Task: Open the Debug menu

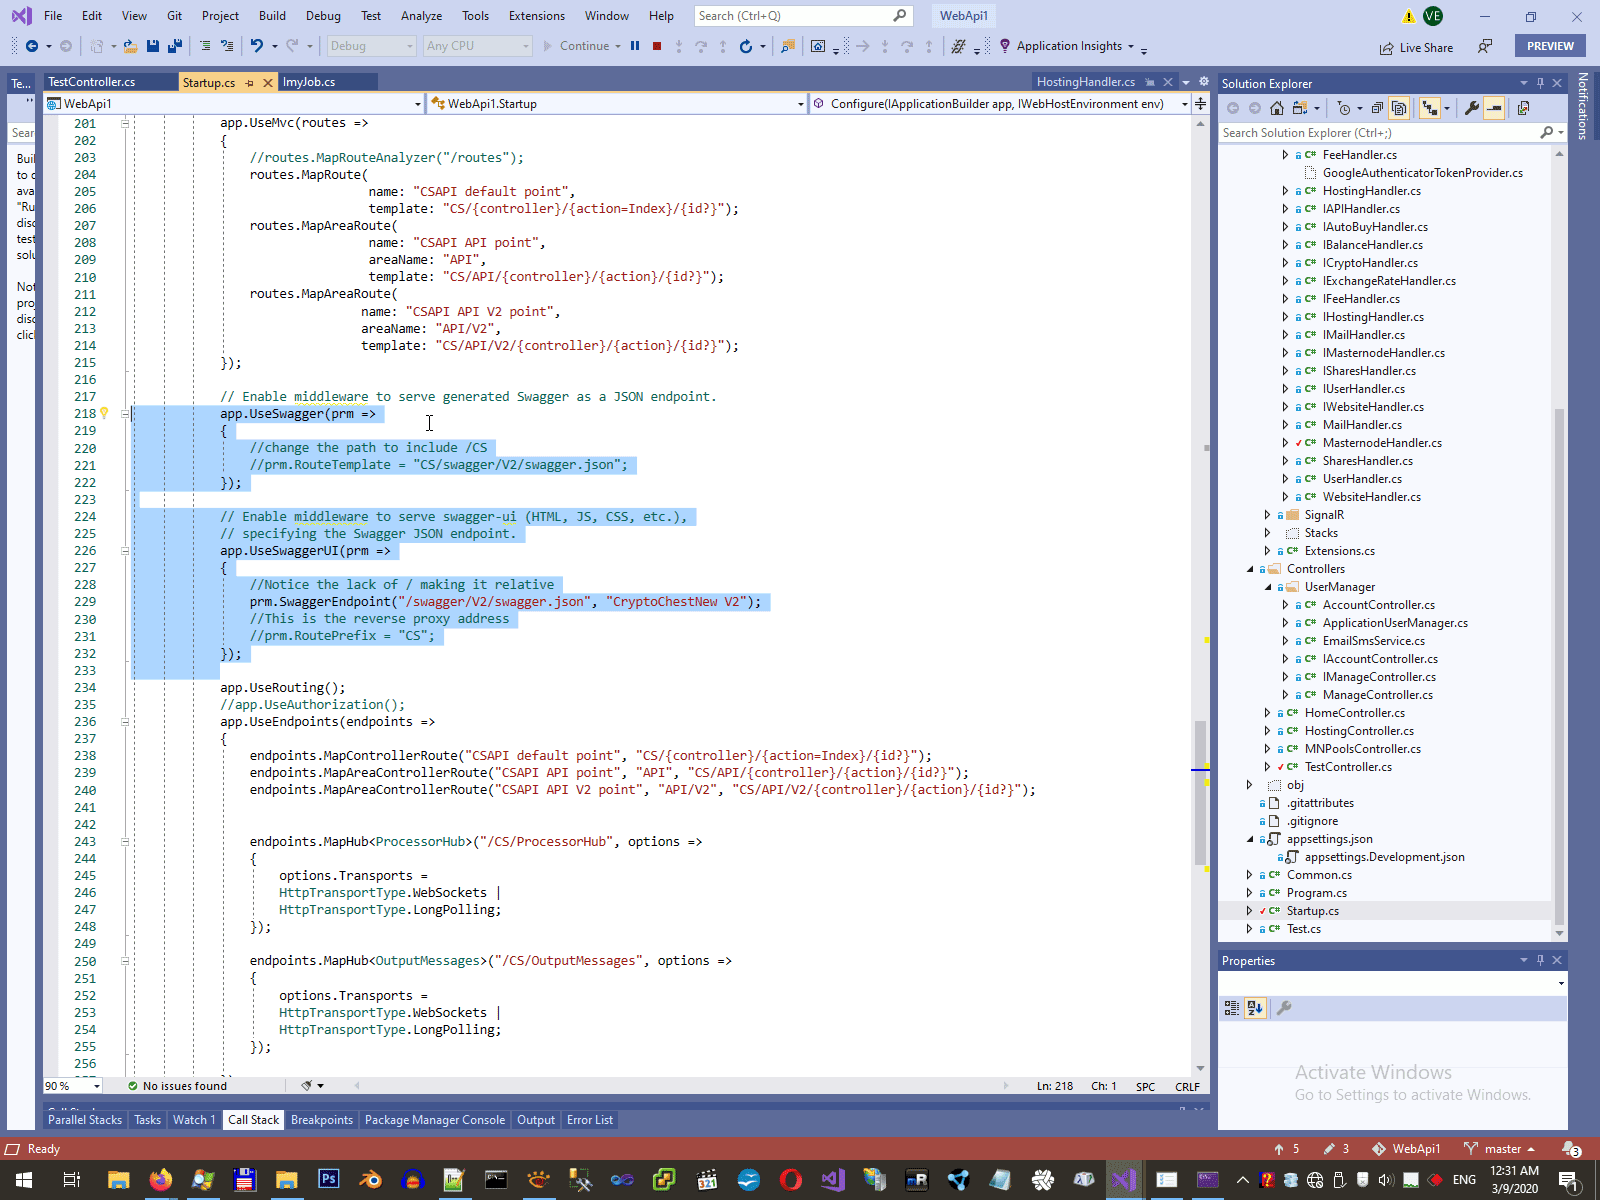Action: coord(322,16)
